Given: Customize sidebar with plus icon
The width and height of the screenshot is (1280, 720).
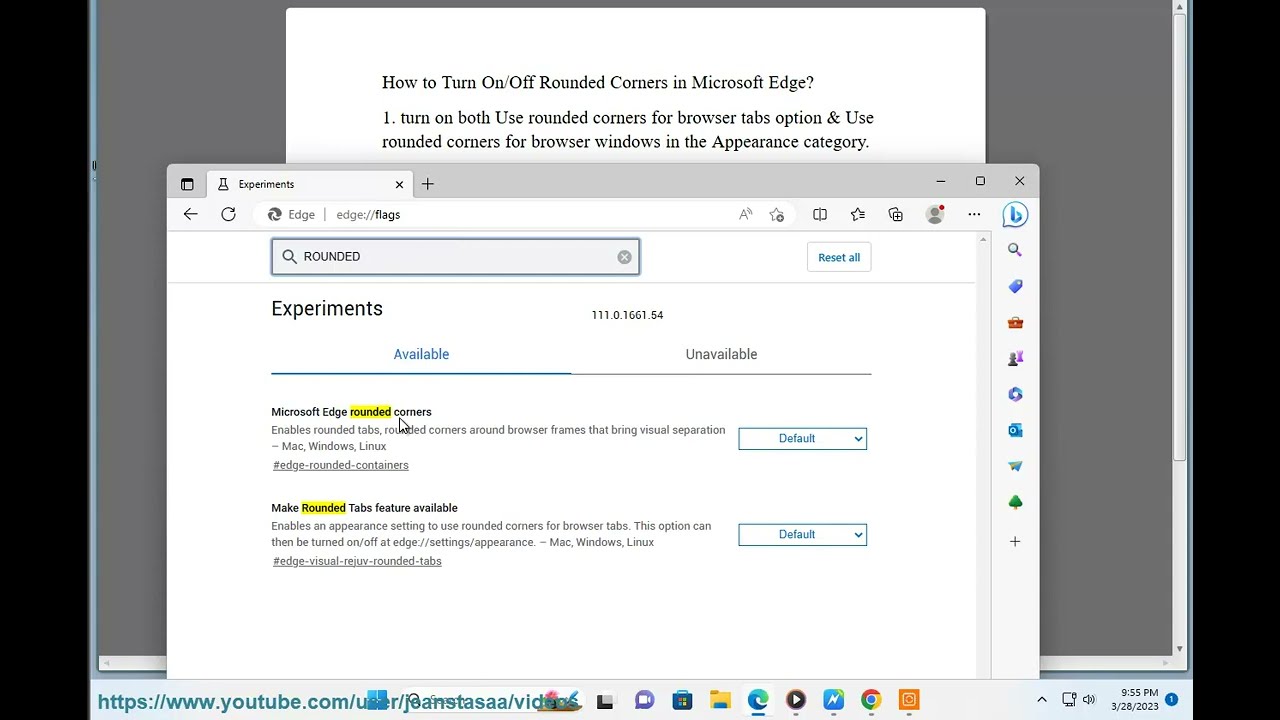Looking at the screenshot, I should point(1015,542).
